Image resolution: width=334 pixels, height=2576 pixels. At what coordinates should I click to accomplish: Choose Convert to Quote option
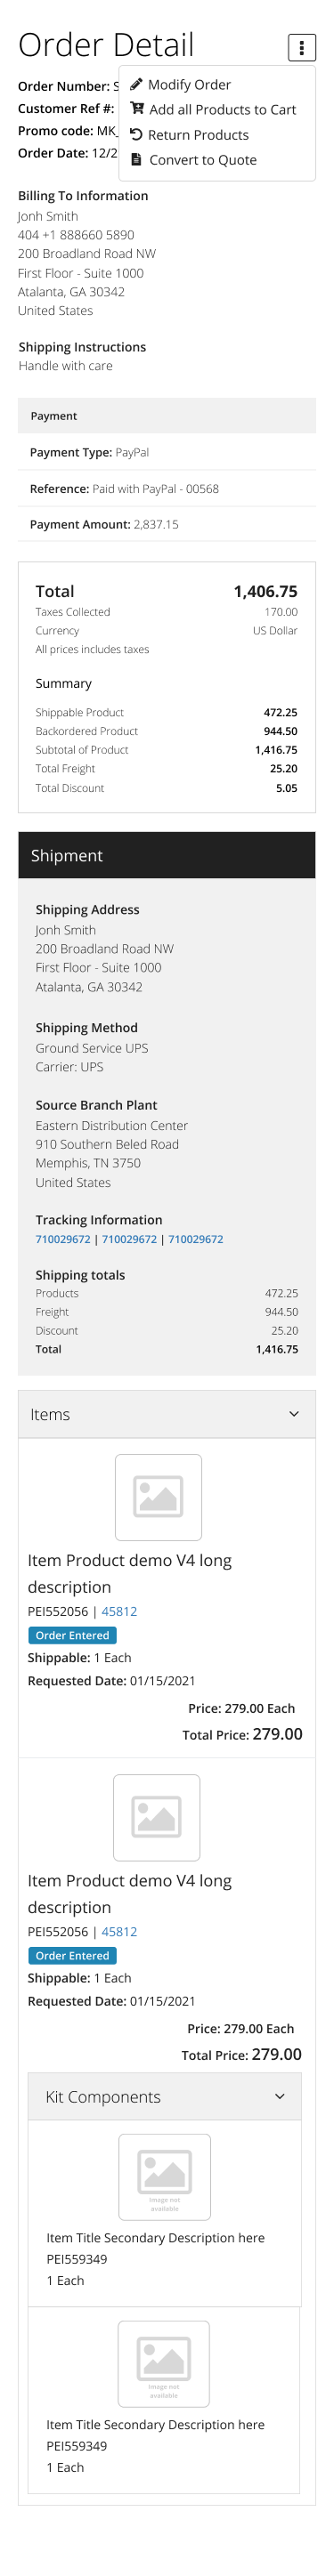pos(202,160)
